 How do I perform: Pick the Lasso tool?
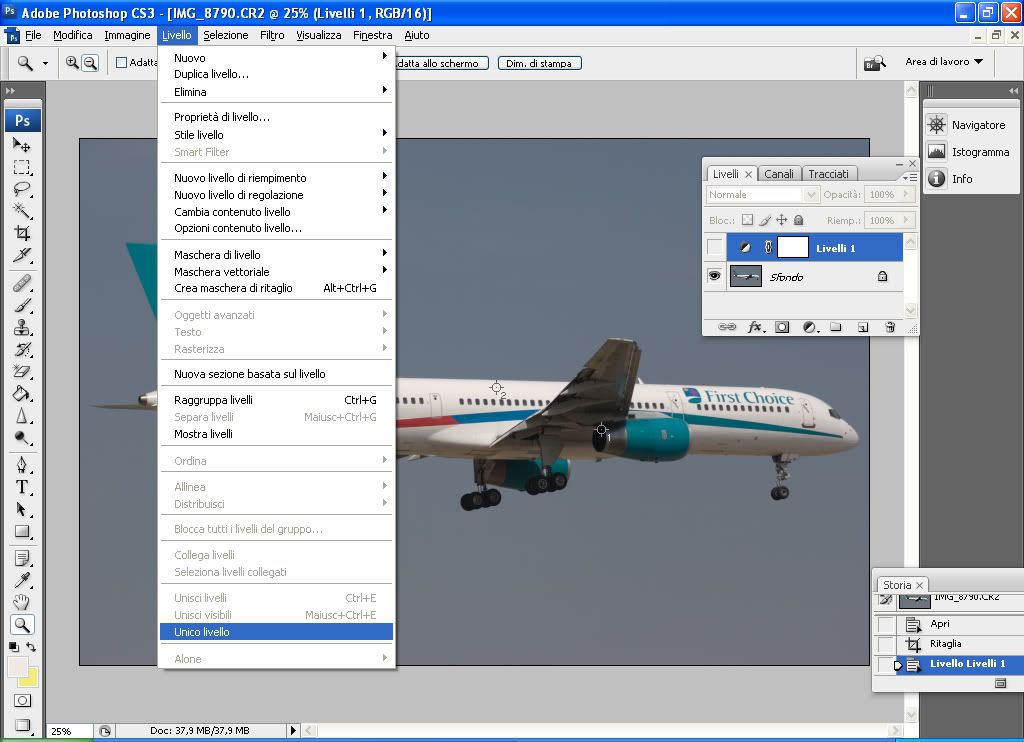22,188
